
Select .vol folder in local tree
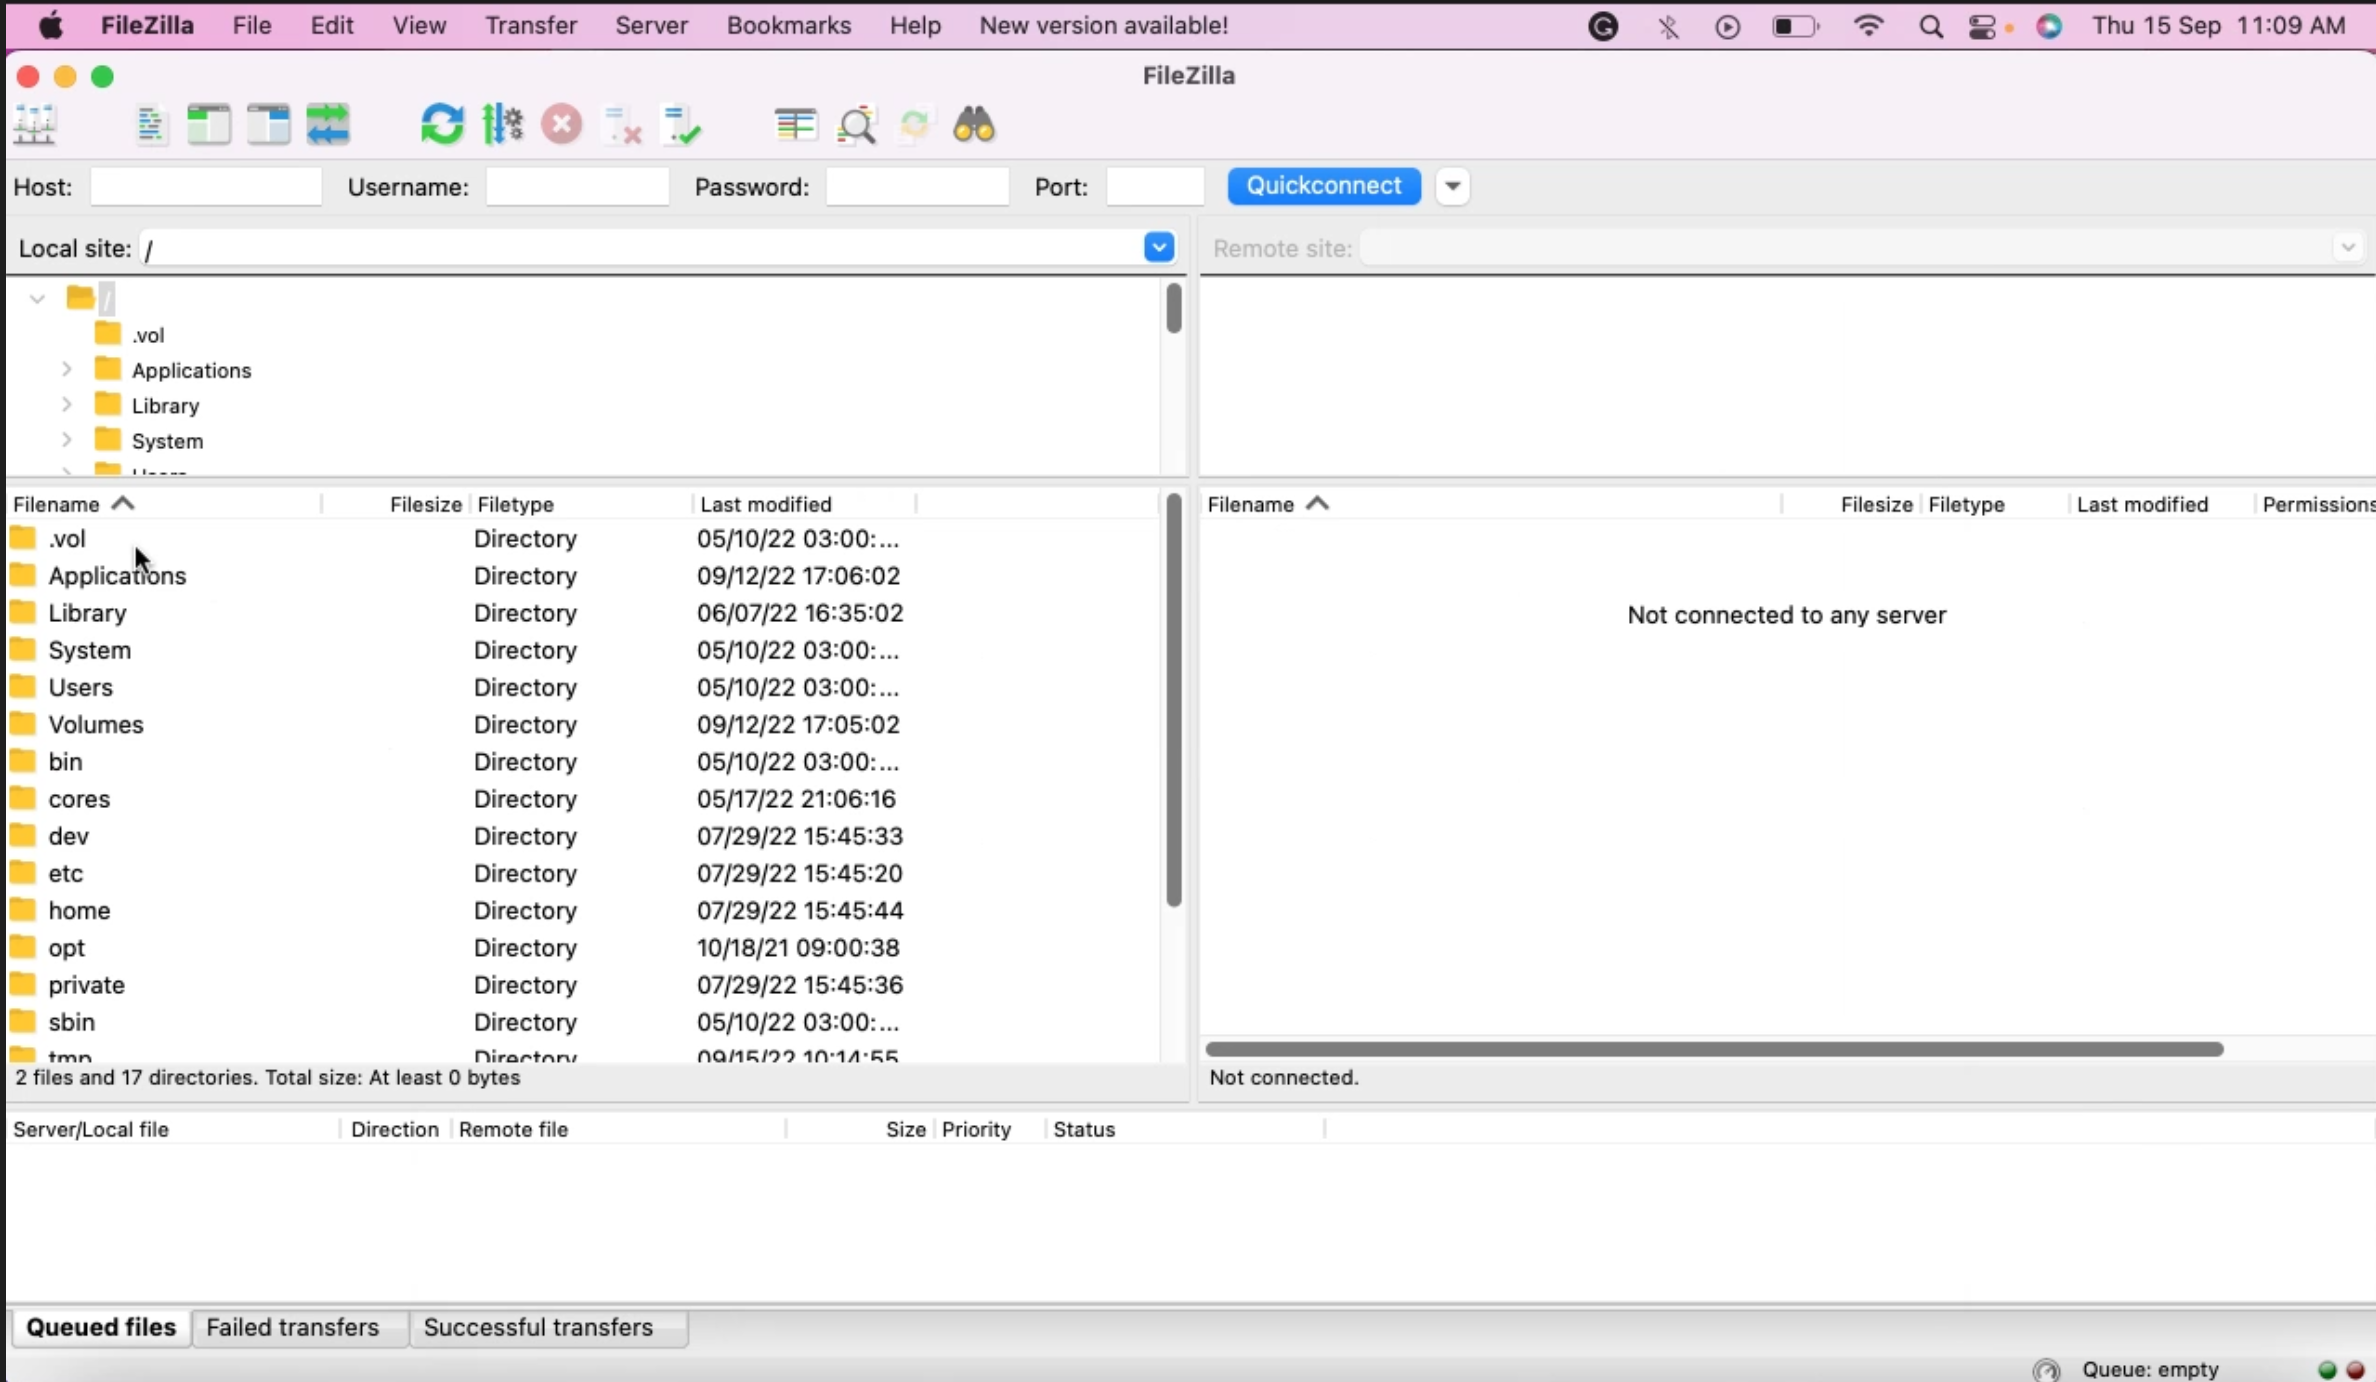pyautogui.click(x=148, y=335)
